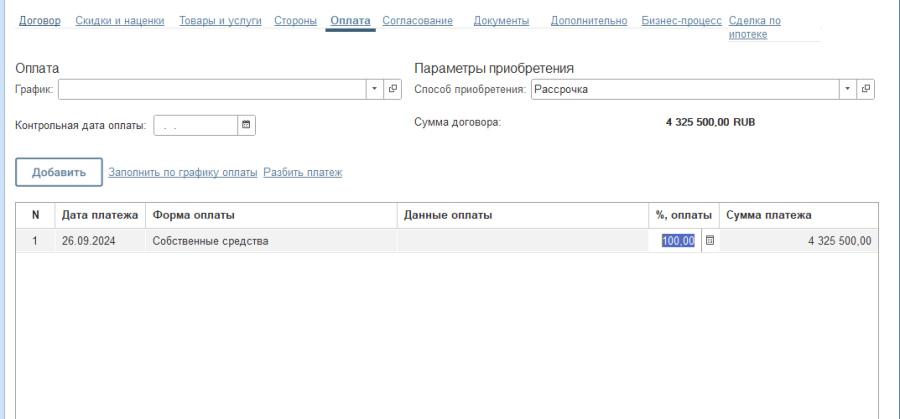The width and height of the screenshot is (900, 419).
Task: Open the Сделка по ипотеке tab
Action: (755, 27)
